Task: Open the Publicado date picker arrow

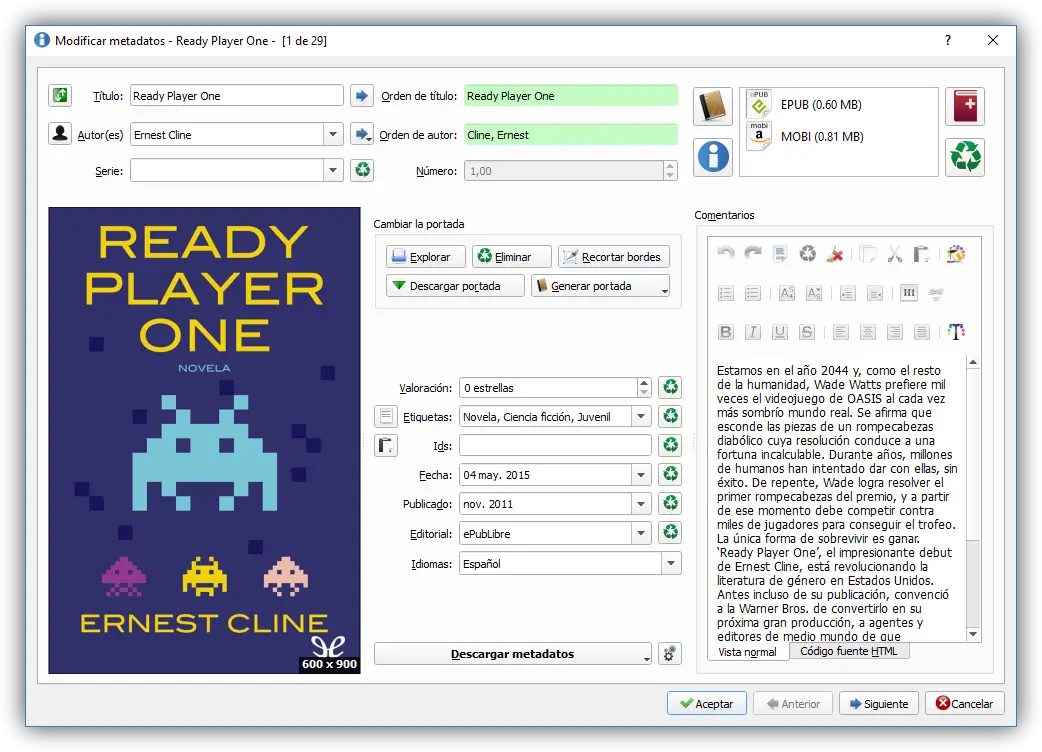Action: [x=641, y=504]
